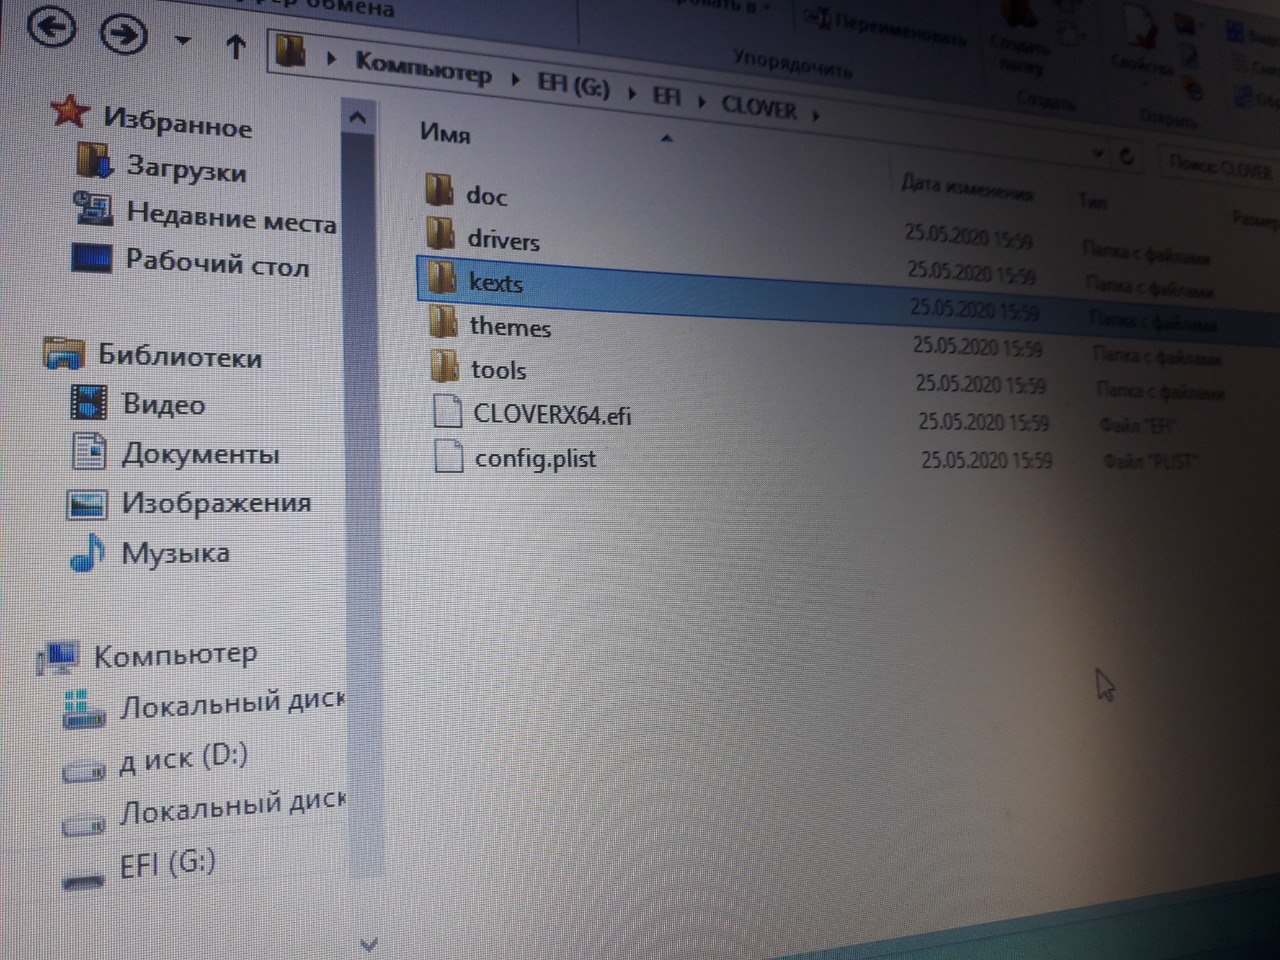The image size is (1280, 960).
Task: Click the Избранное star icon
Action: (69, 110)
